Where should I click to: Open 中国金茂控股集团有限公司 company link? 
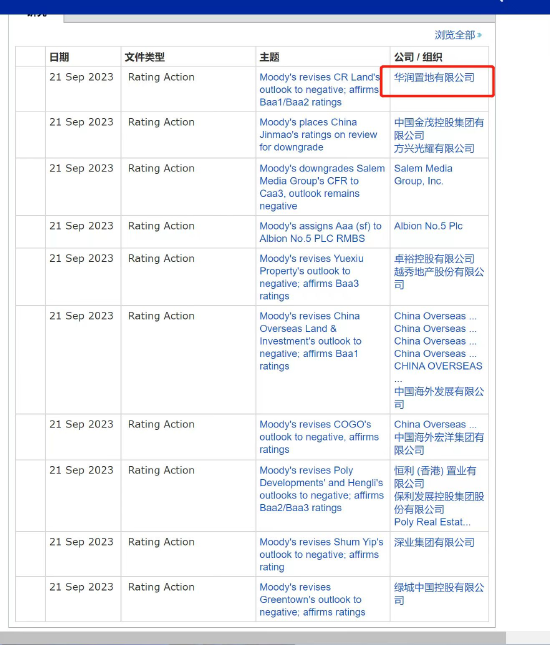(x=439, y=129)
